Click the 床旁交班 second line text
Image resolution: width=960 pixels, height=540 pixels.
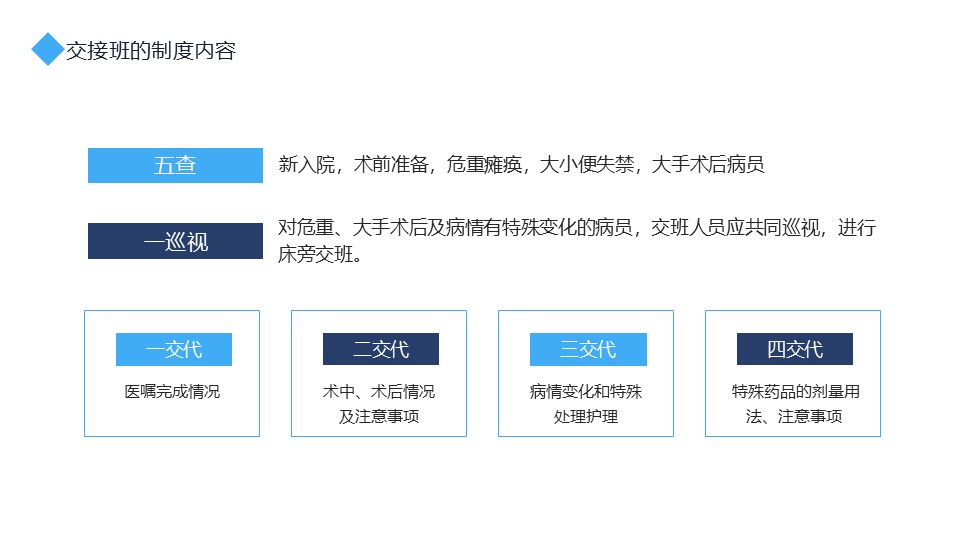coord(320,254)
